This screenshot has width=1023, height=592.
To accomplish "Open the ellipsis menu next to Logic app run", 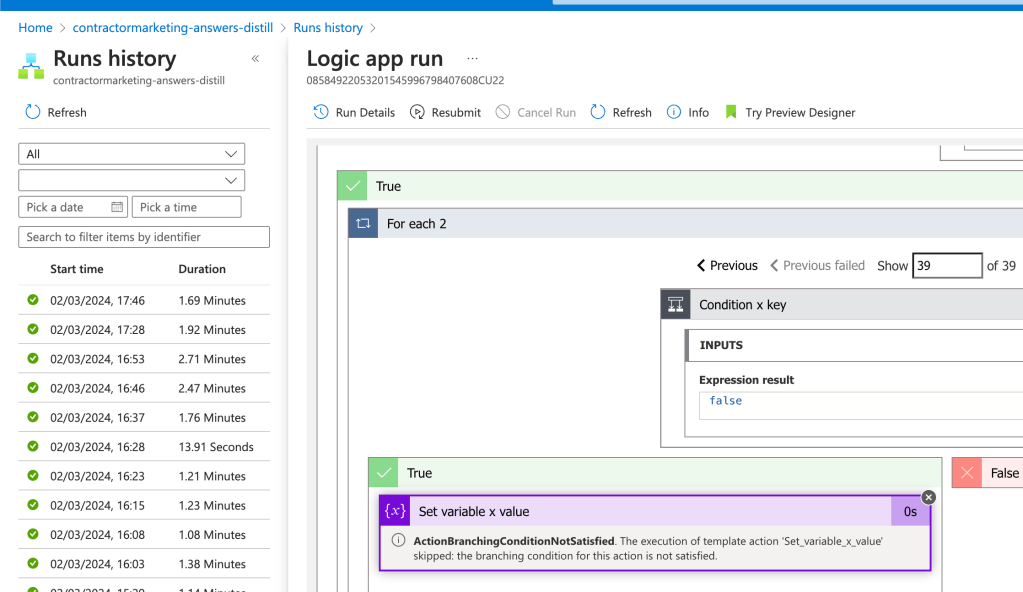I will coord(472,59).
